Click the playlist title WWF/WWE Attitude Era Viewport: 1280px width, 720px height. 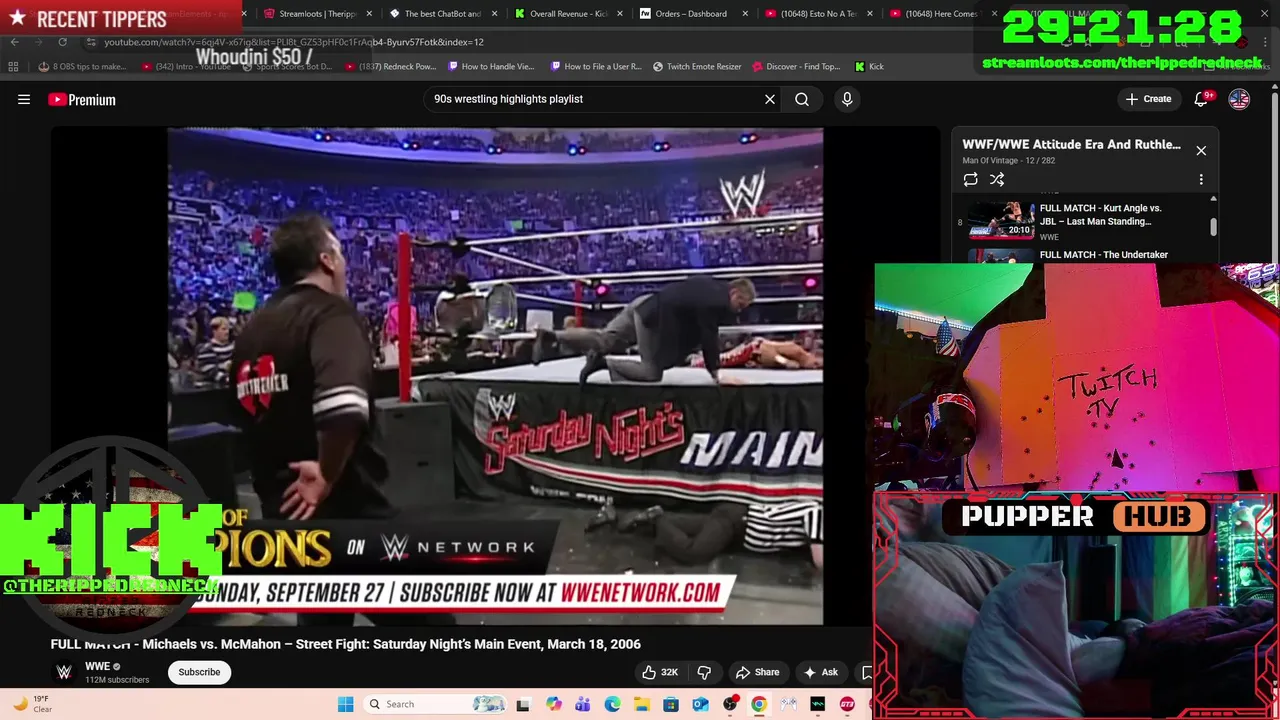coord(1071,144)
